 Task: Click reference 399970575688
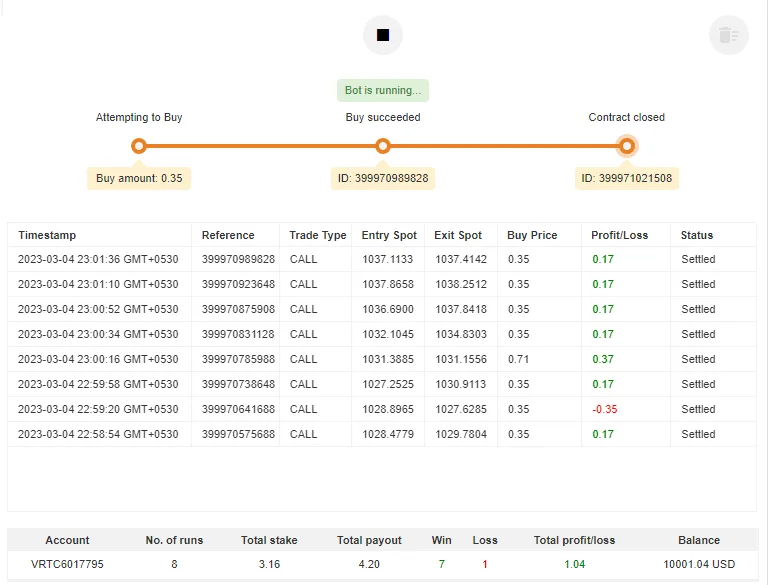click(238, 434)
